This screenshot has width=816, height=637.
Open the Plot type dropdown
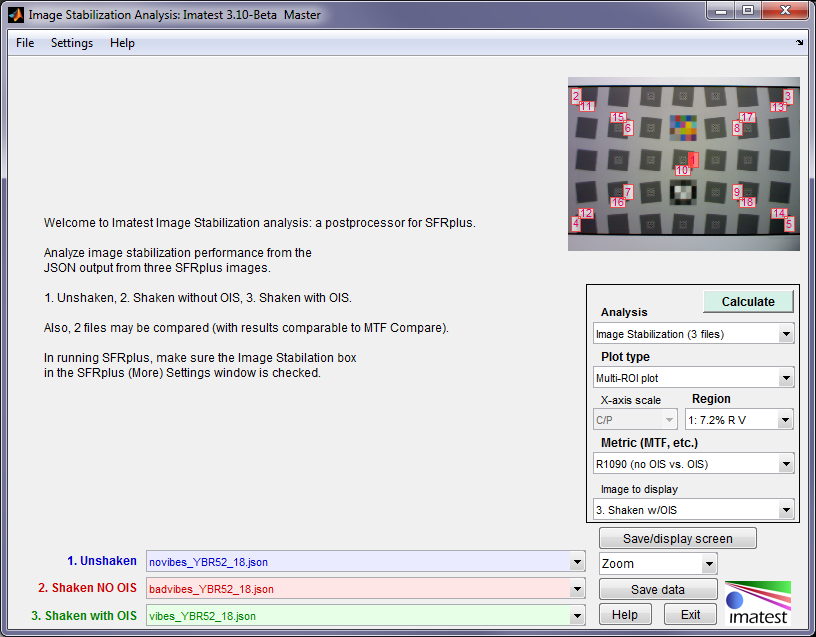[693, 378]
